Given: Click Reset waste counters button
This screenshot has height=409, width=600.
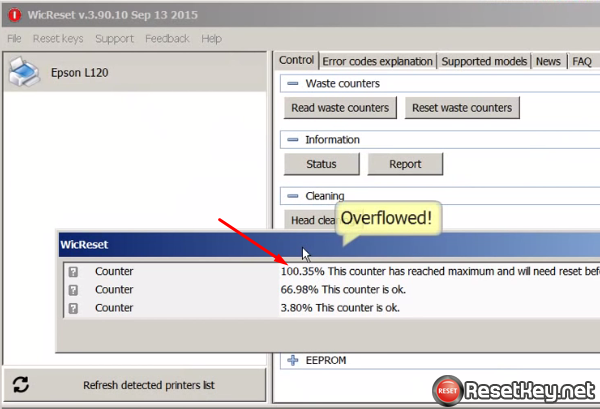Looking at the screenshot, I should click(462, 108).
